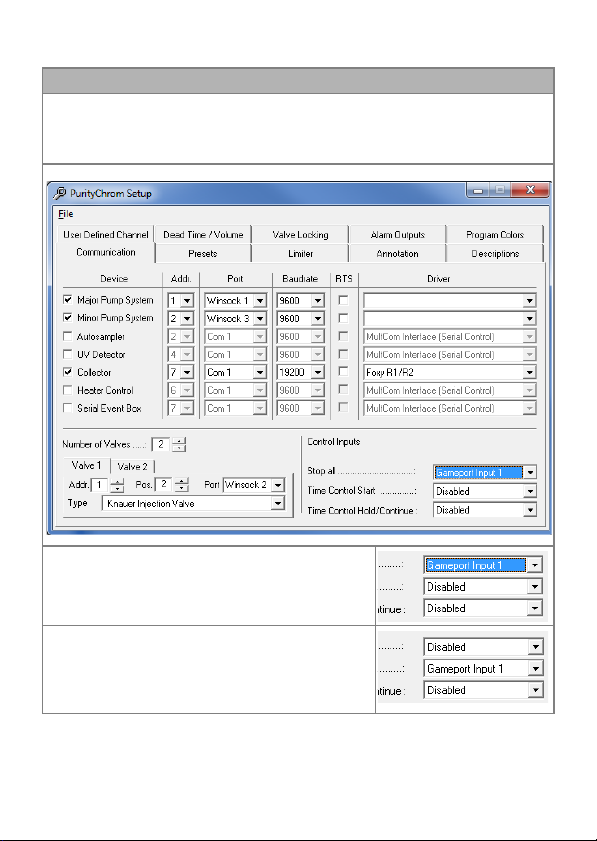The width and height of the screenshot is (597, 841).
Task: Open Major Pump System baudrate dropdown
Action: (318, 301)
